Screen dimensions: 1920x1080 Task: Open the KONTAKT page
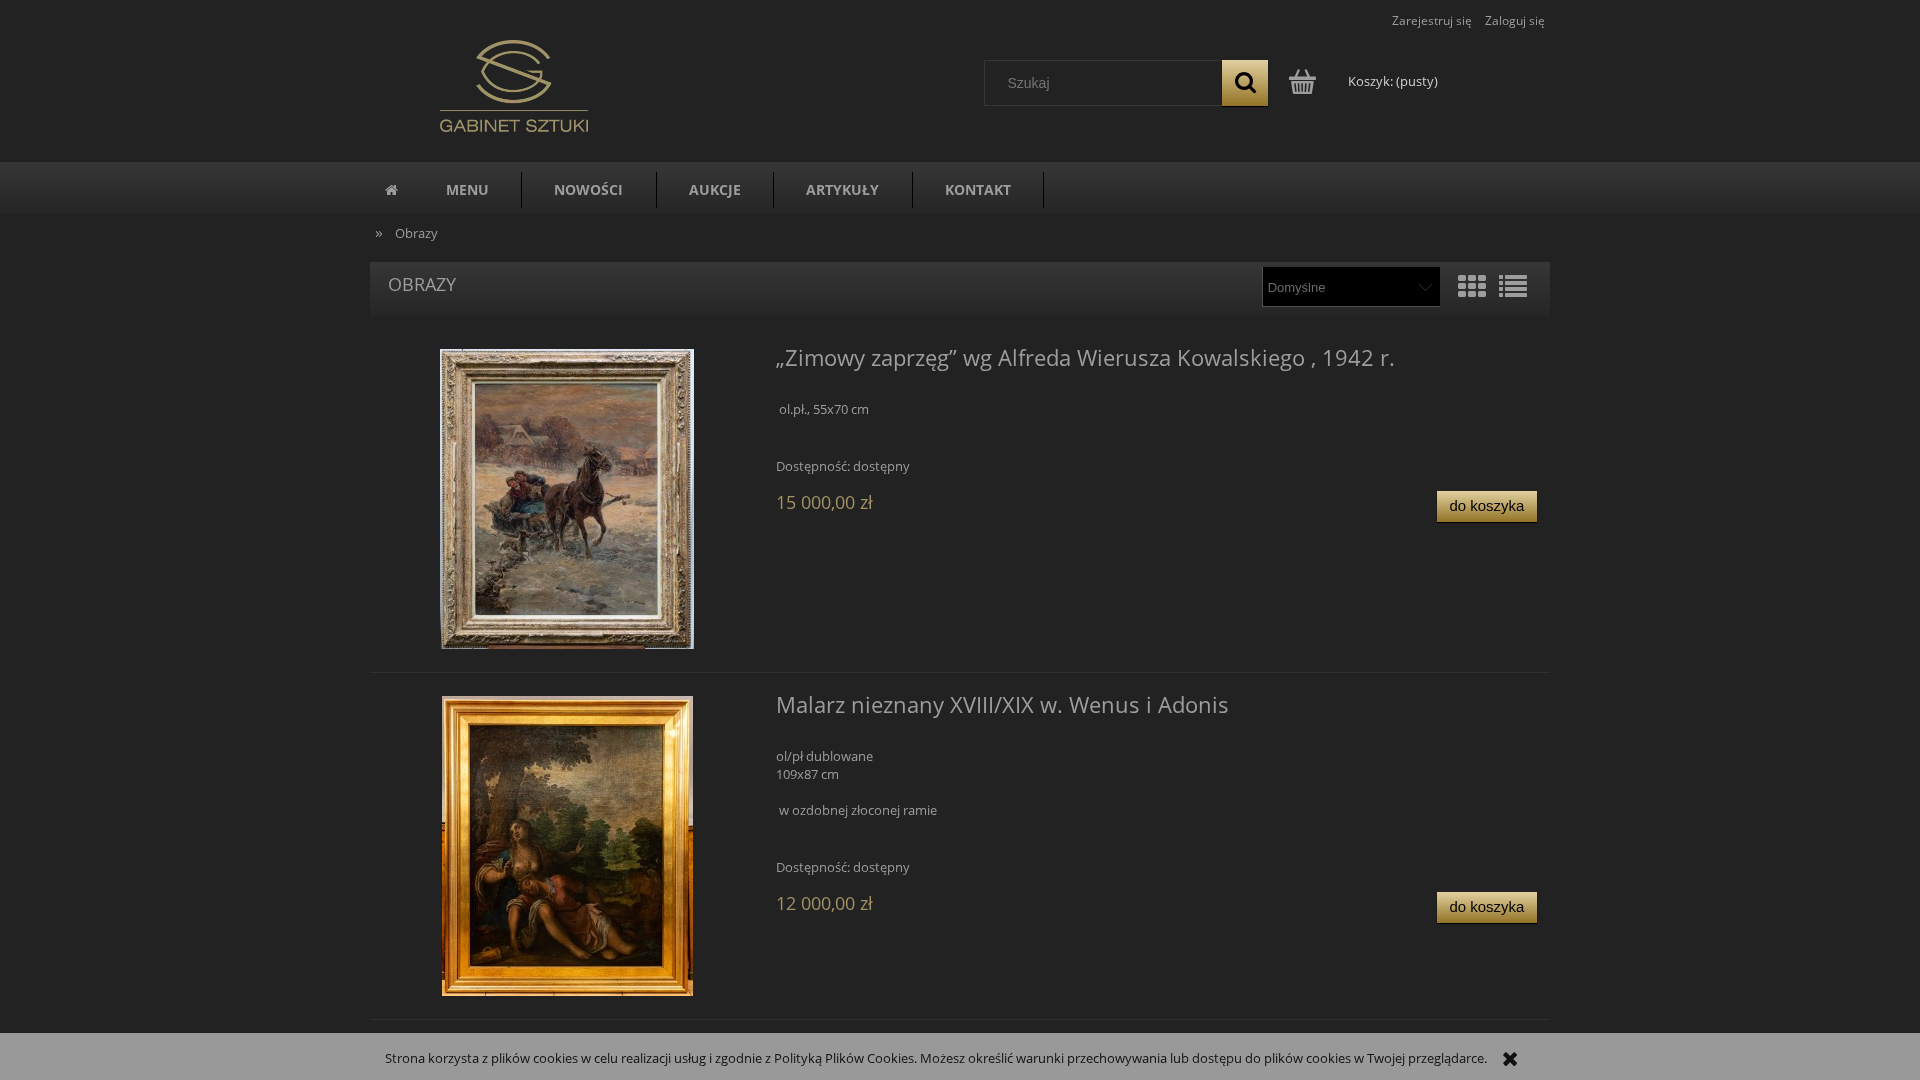click(978, 190)
